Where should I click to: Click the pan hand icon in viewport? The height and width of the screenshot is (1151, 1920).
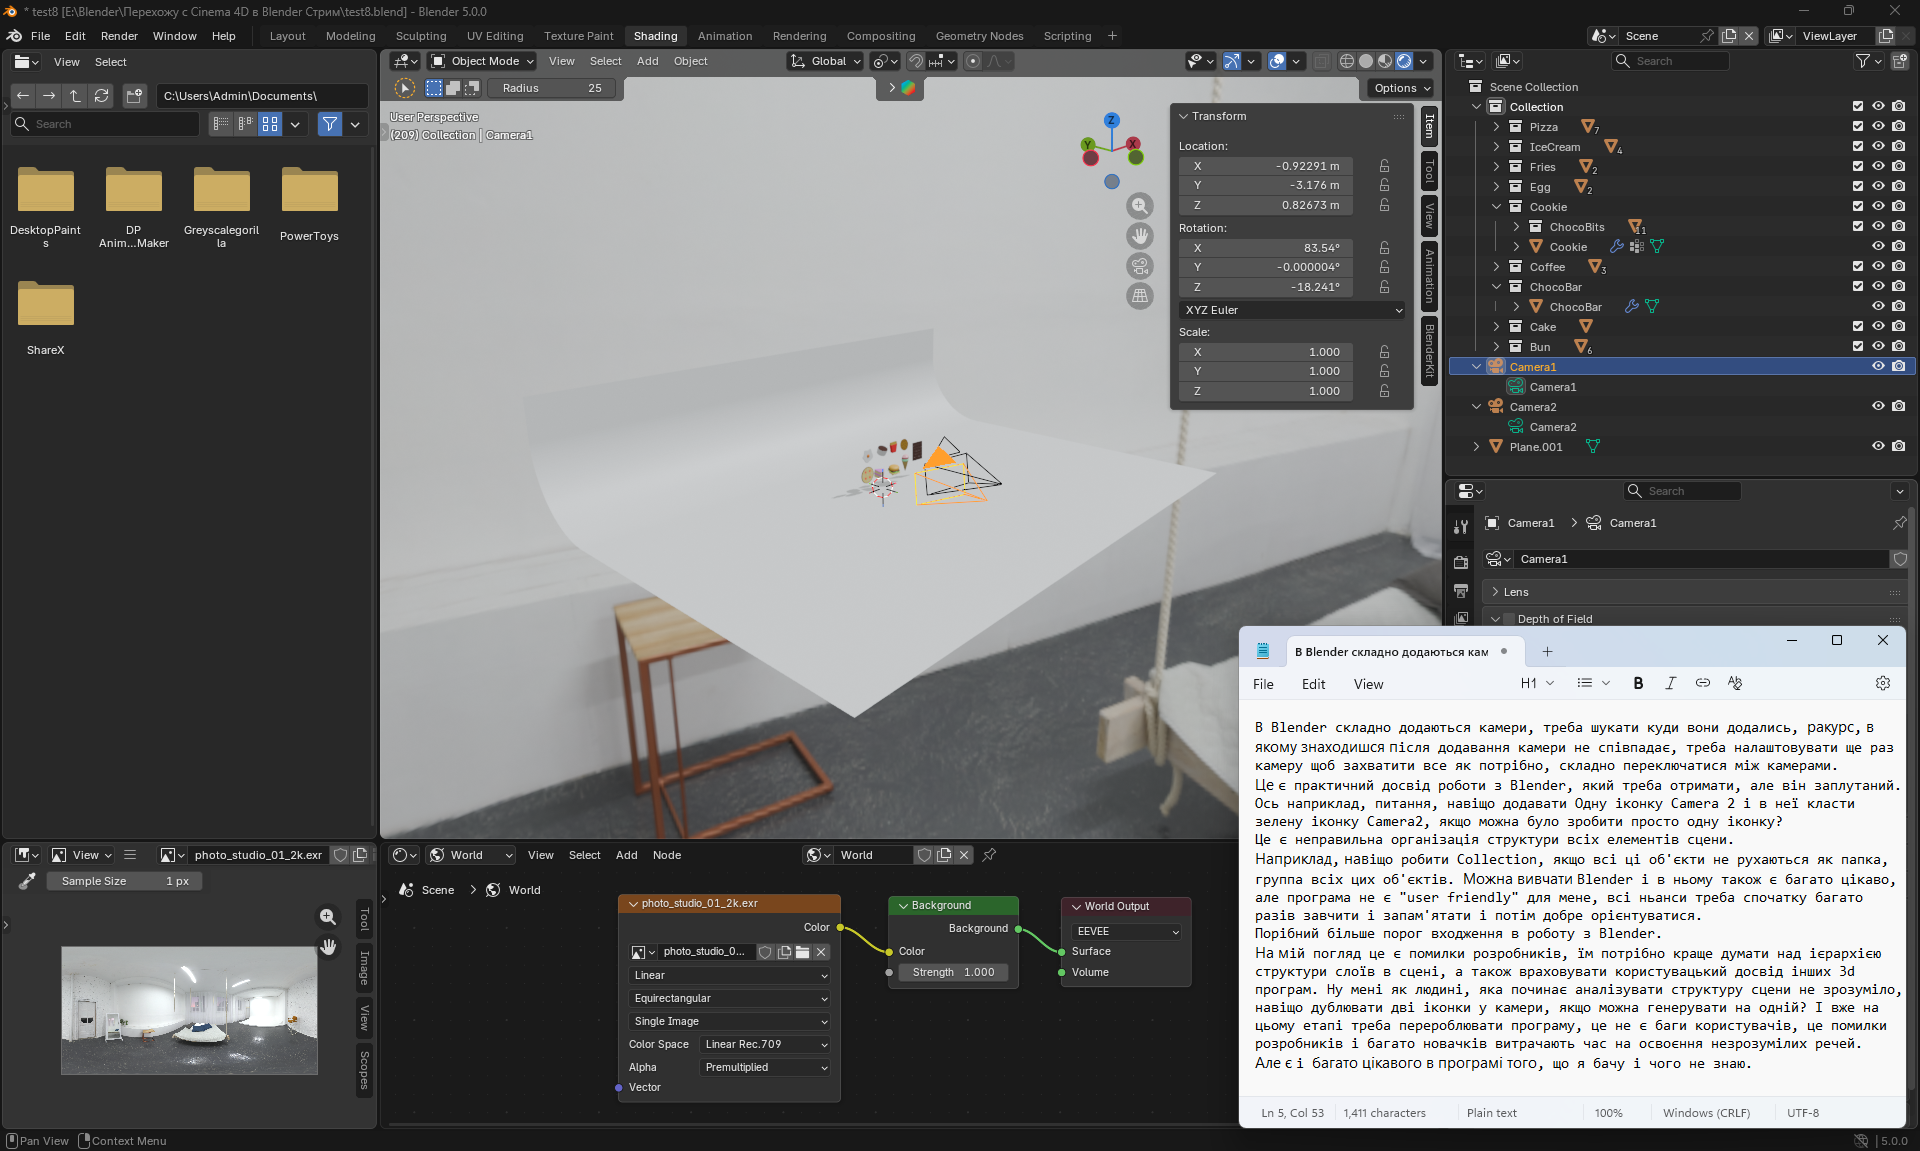pyautogui.click(x=1140, y=236)
